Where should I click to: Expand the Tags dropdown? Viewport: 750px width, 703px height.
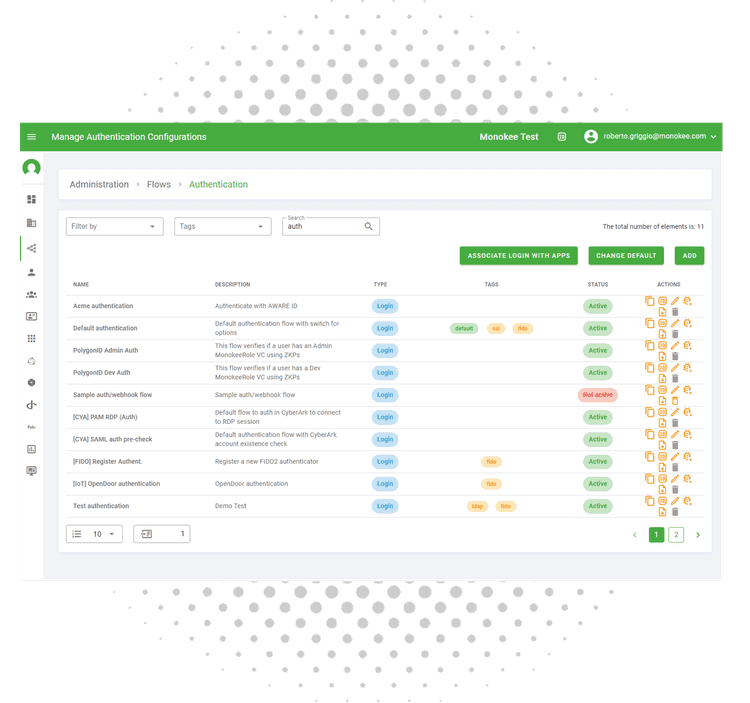222,227
